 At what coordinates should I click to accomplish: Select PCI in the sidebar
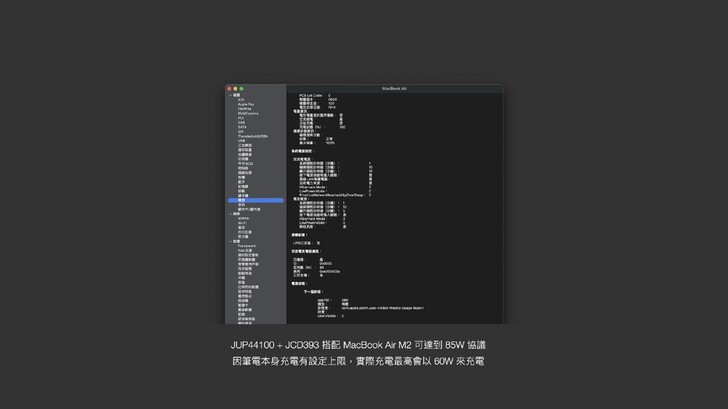tap(241, 118)
